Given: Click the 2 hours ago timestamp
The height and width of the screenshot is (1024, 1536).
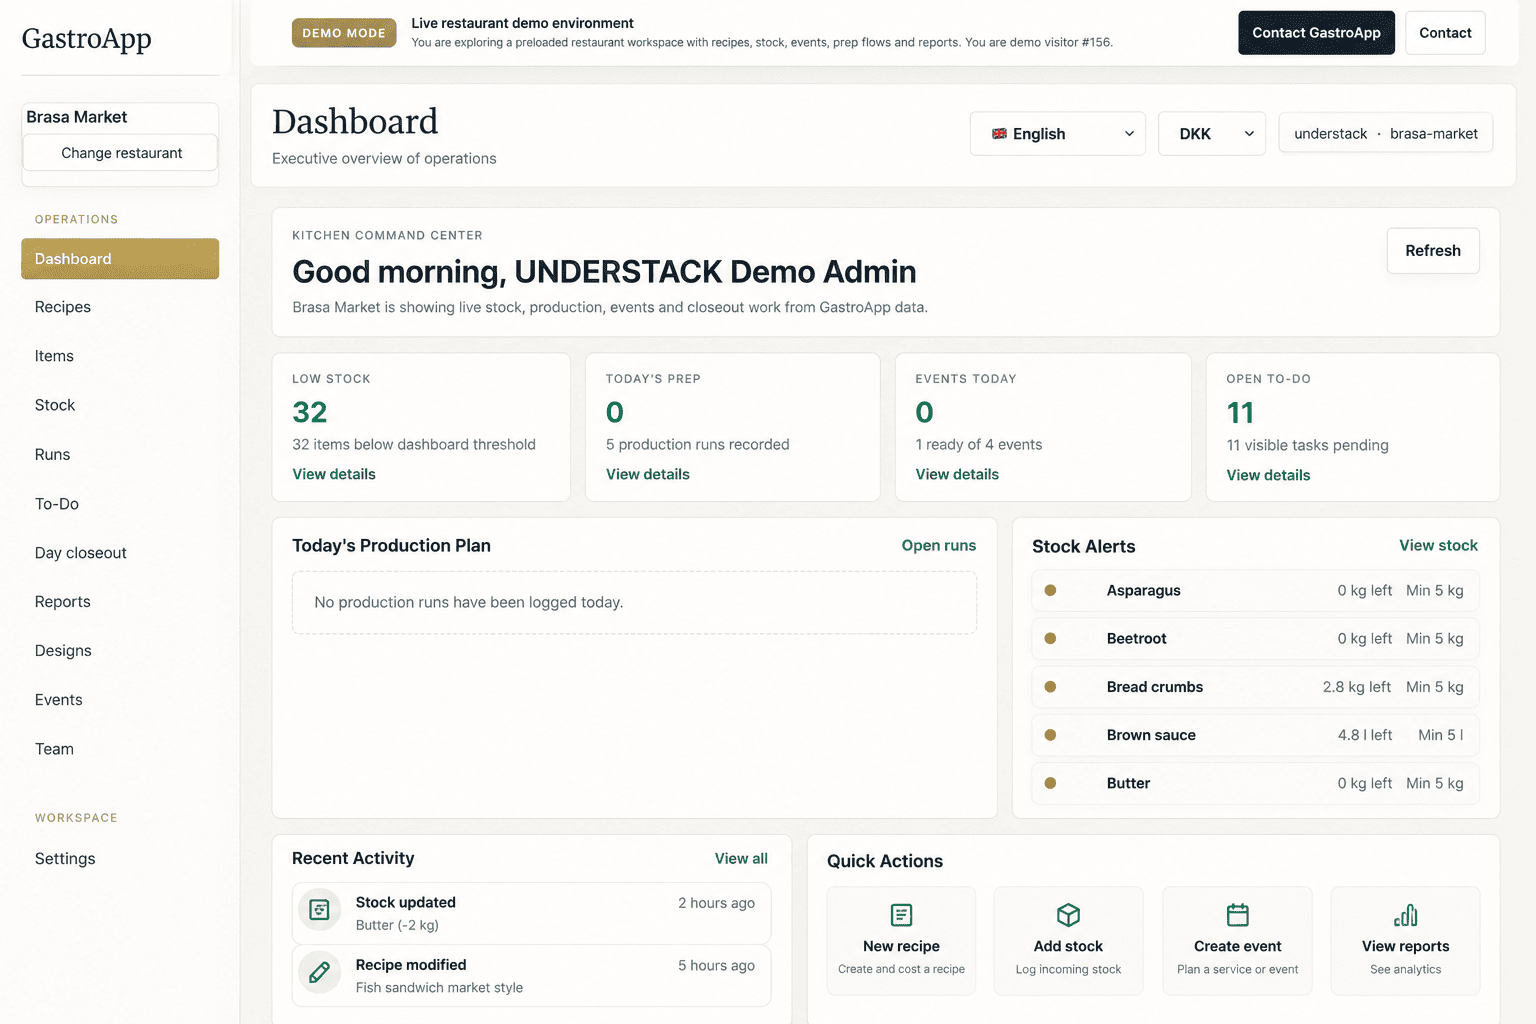Looking at the screenshot, I should [716, 903].
